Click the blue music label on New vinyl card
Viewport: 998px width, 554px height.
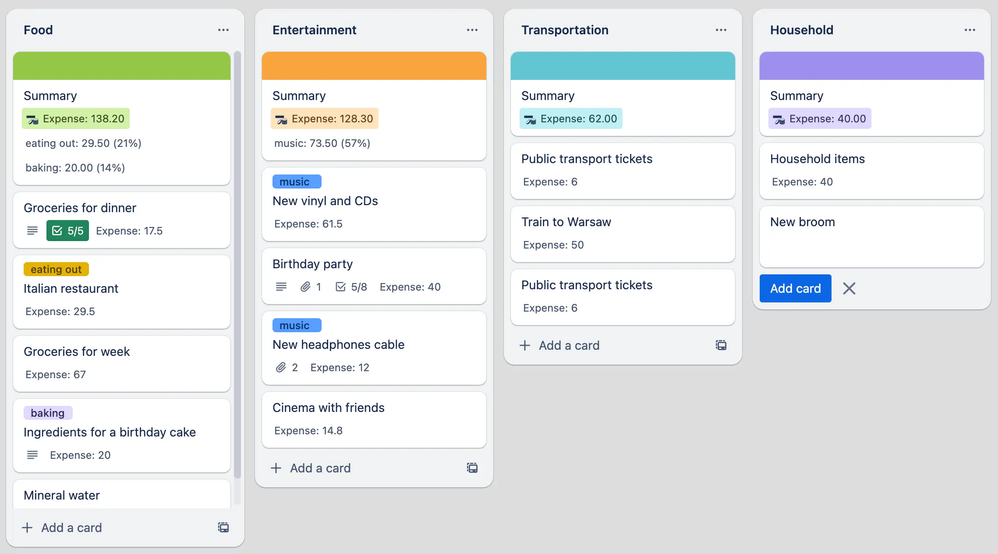pyautogui.click(x=296, y=182)
